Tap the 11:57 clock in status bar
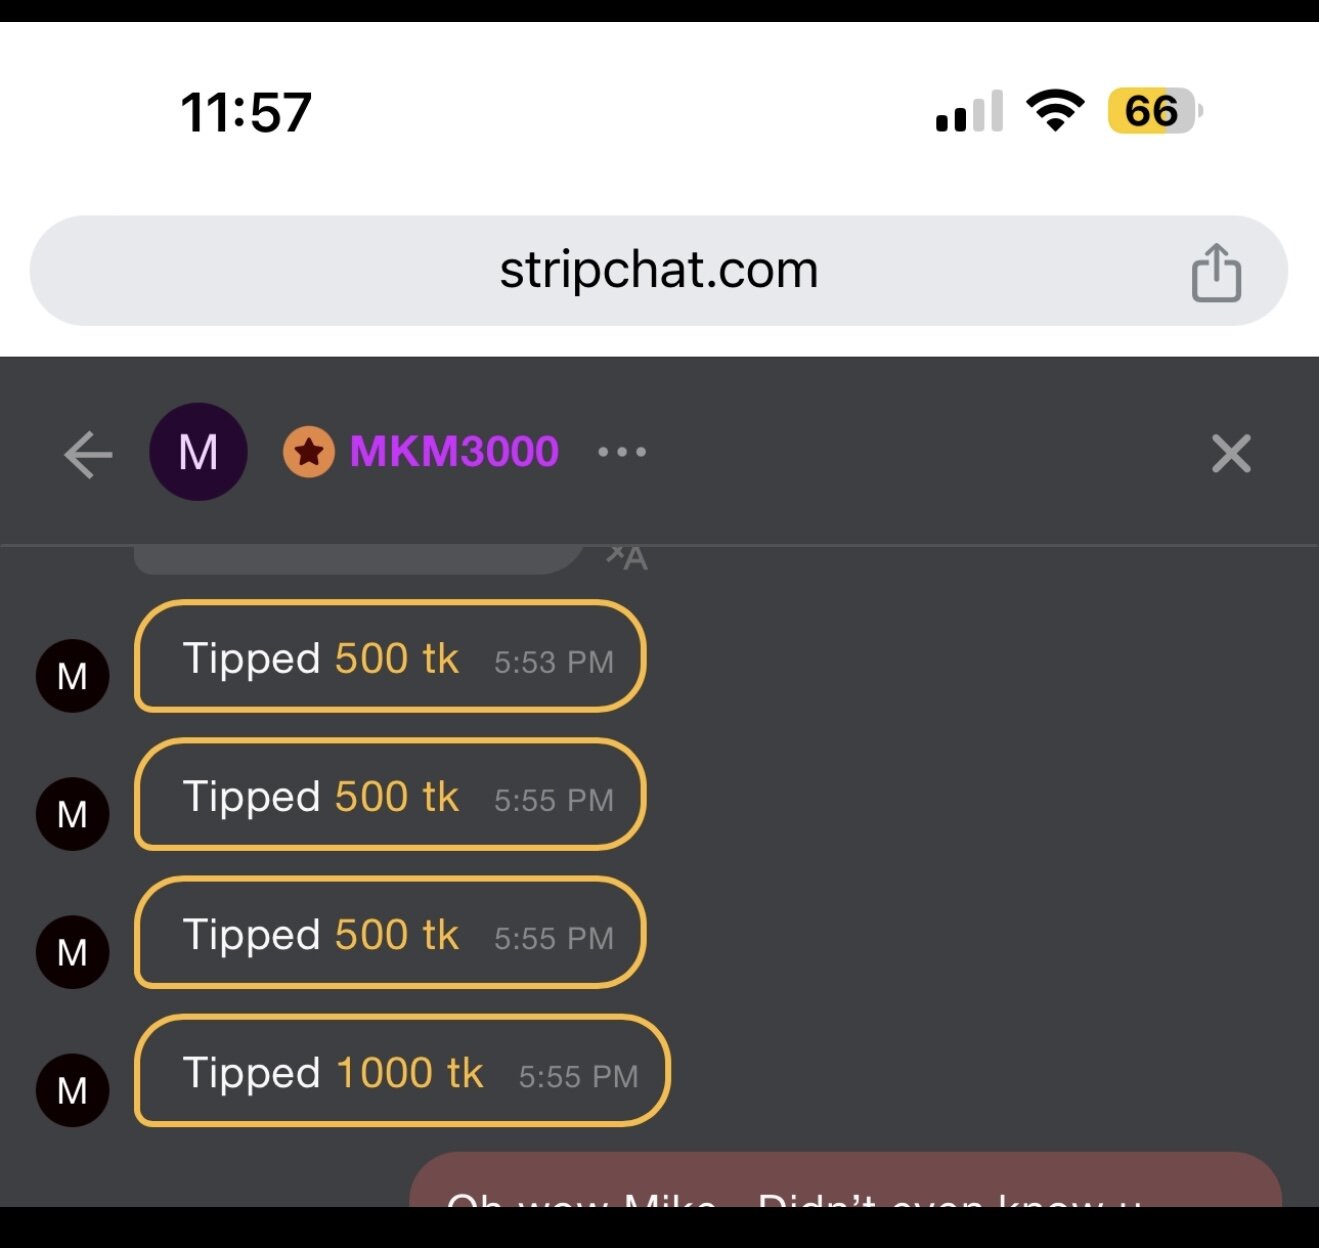1319x1248 pixels. pos(246,112)
